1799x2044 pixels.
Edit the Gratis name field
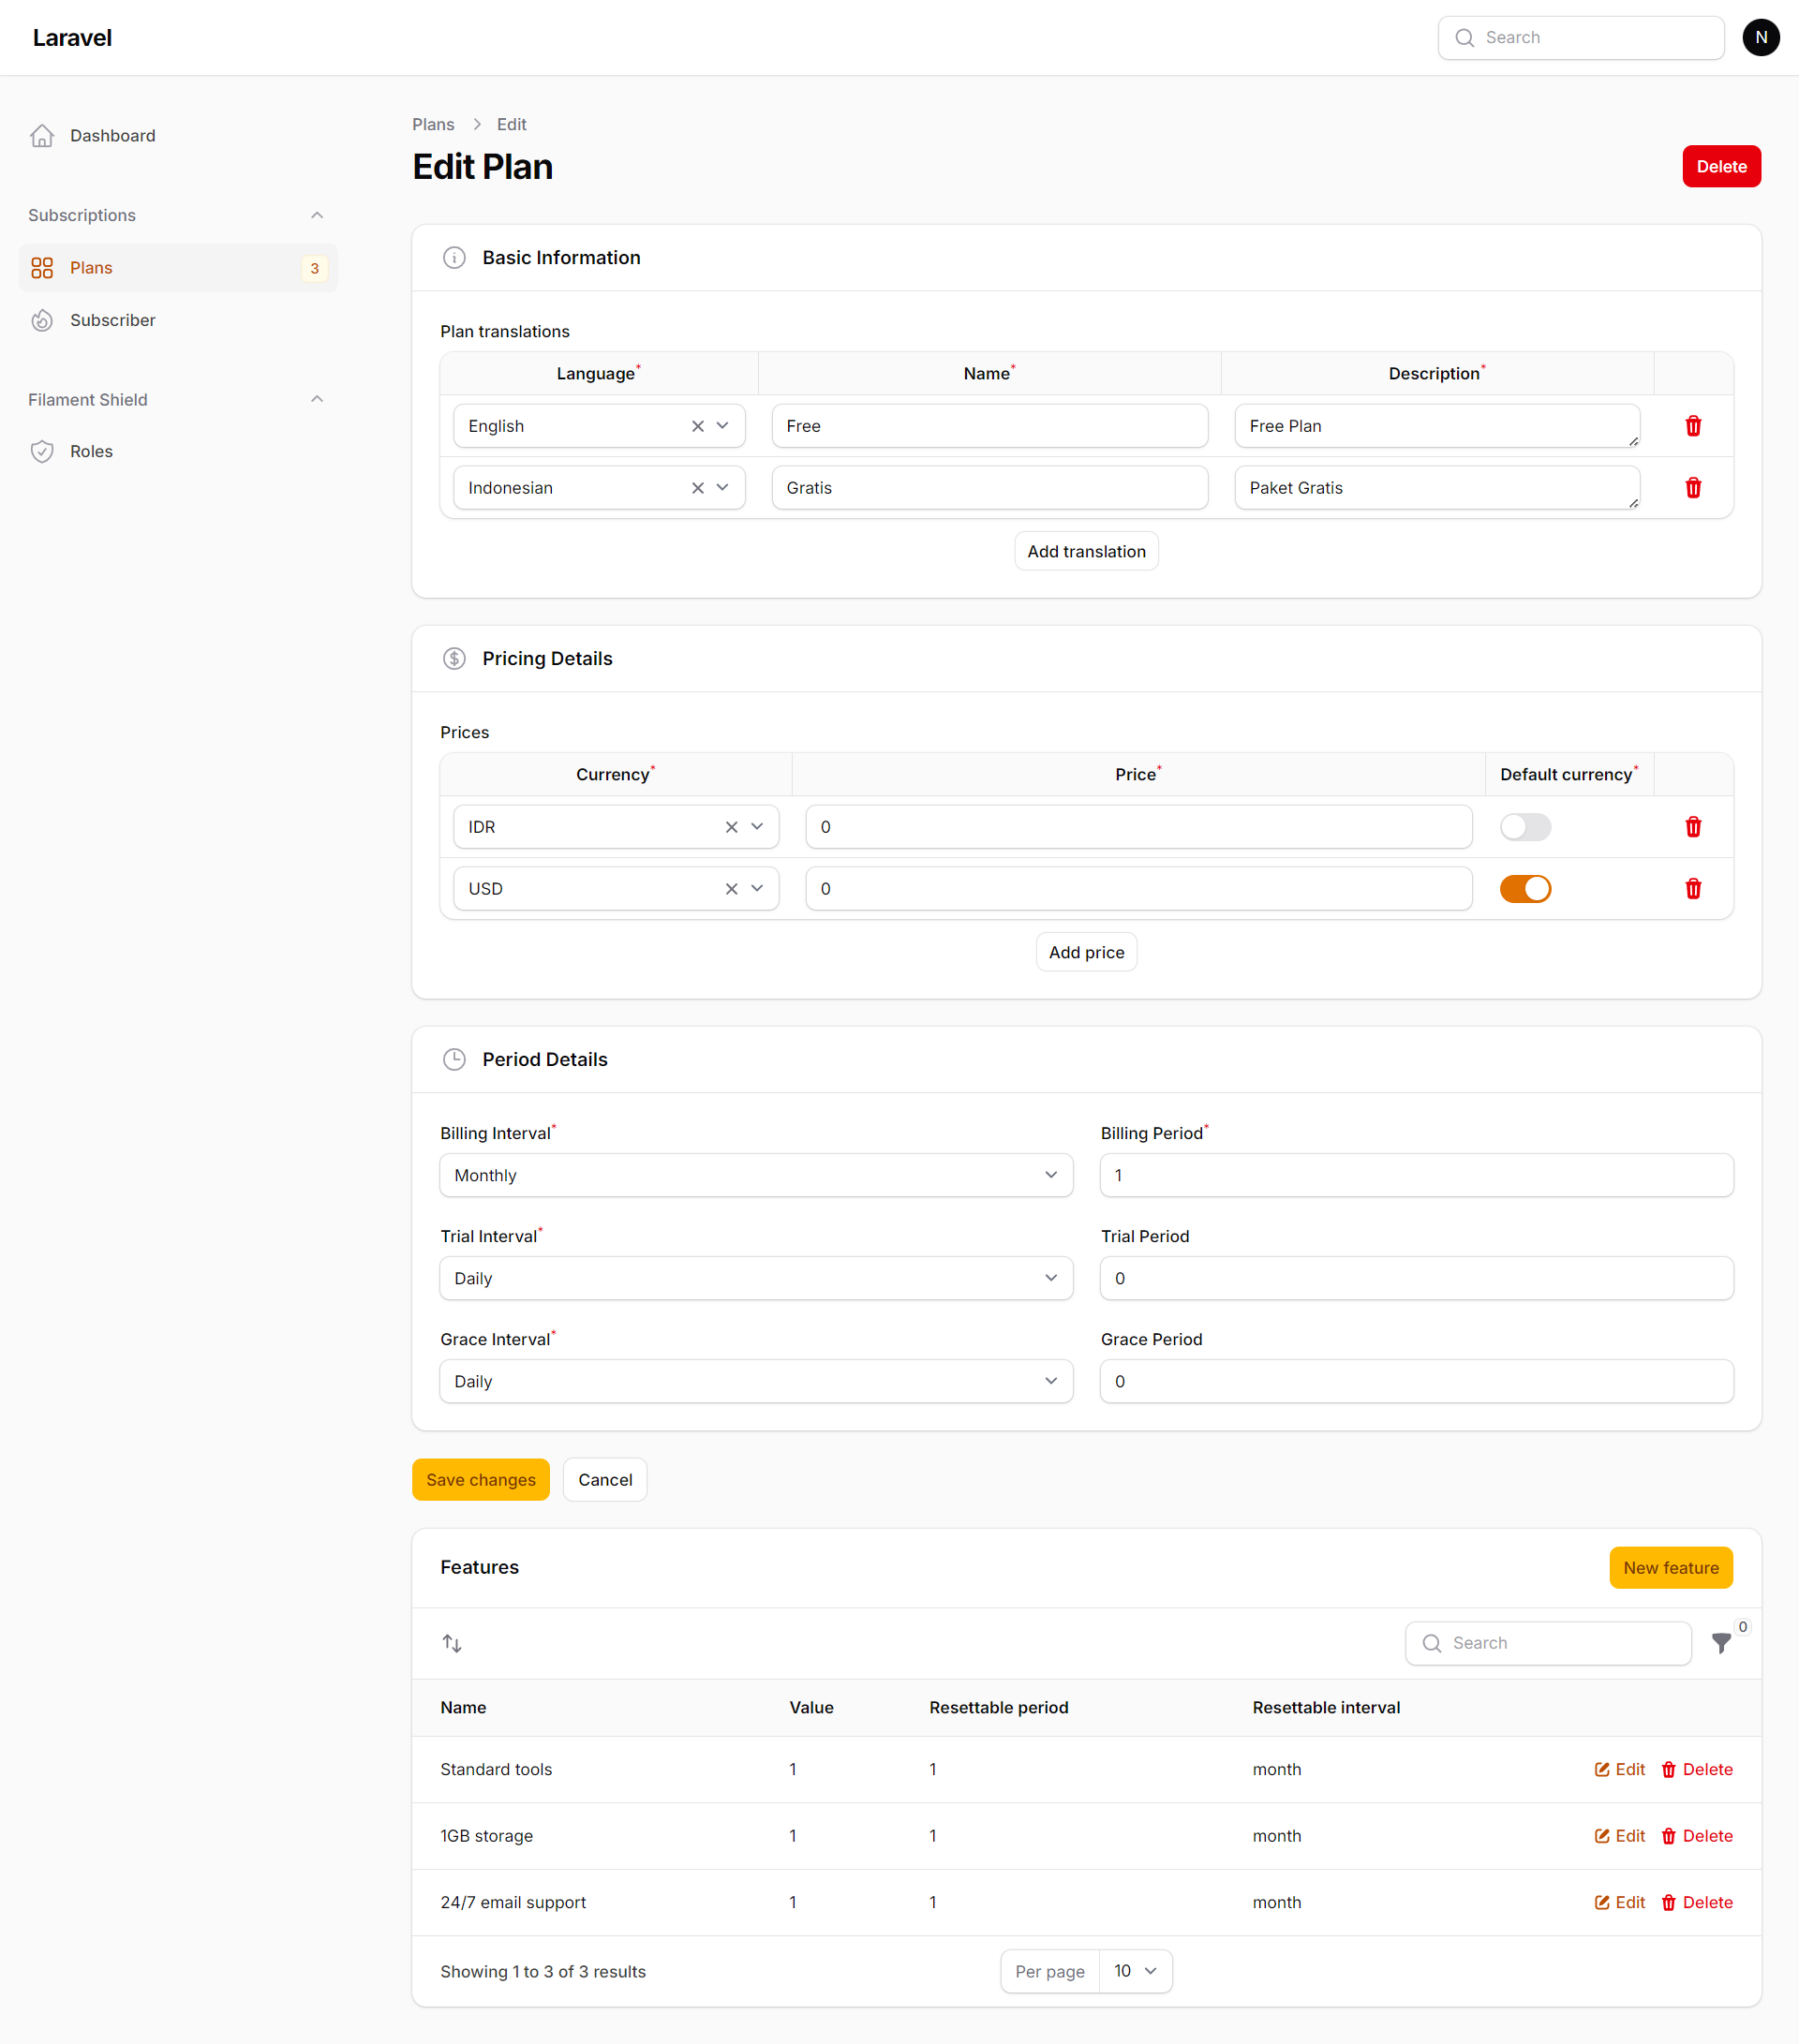click(989, 488)
